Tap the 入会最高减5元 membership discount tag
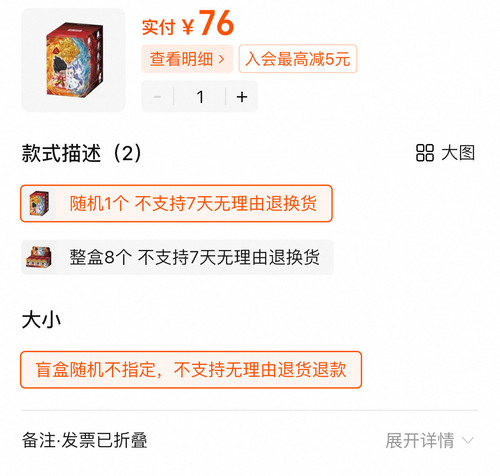Screen dimensions: 500x476 298,59
